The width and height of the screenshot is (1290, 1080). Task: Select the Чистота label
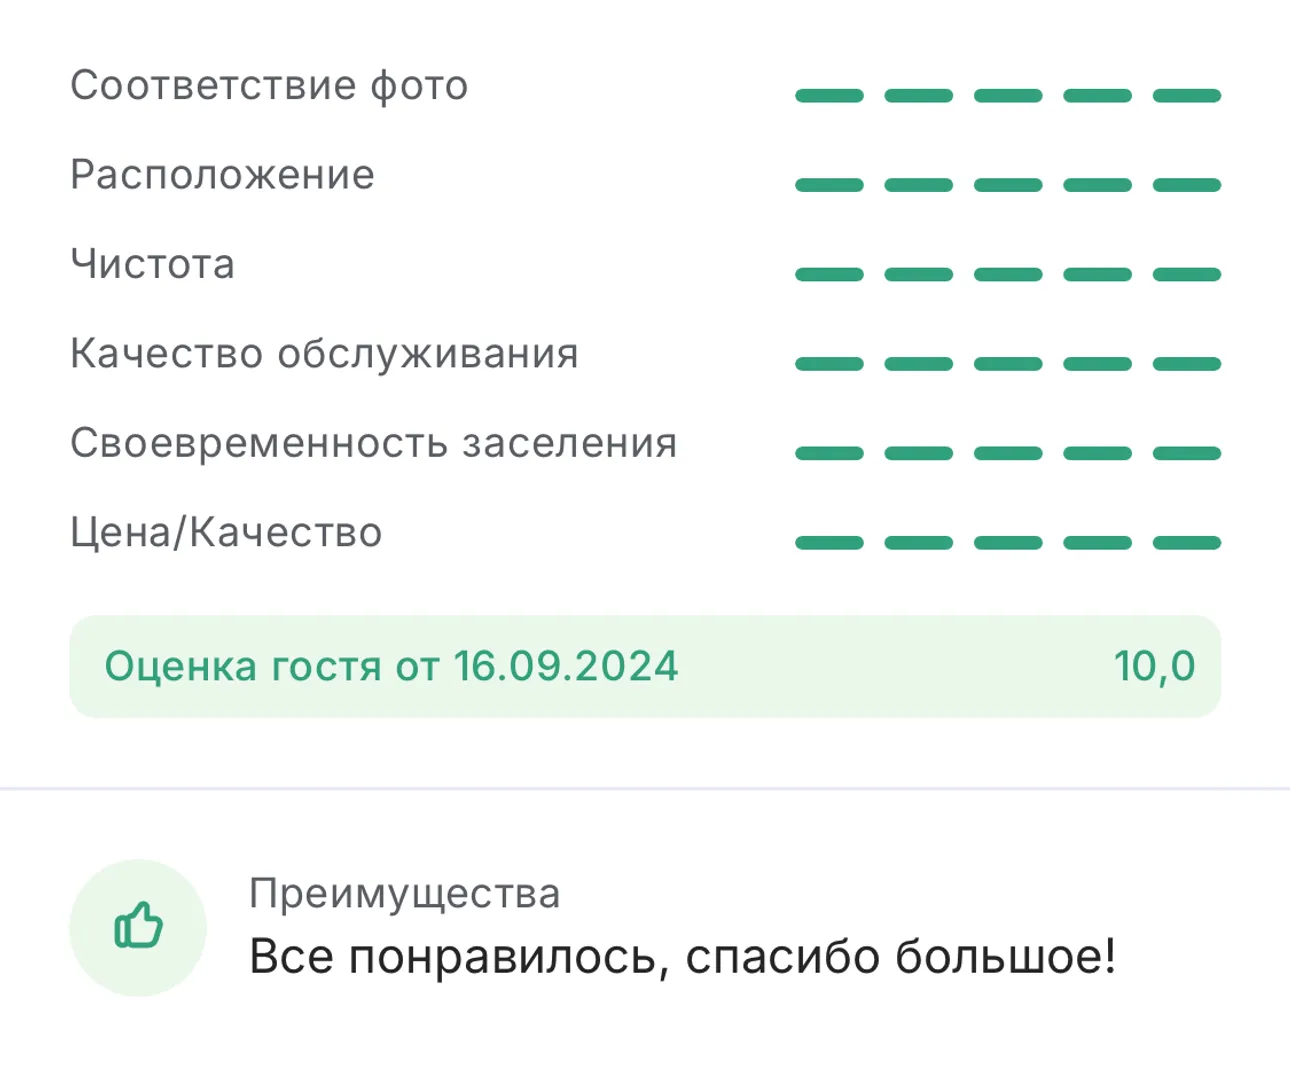[153, 264]
